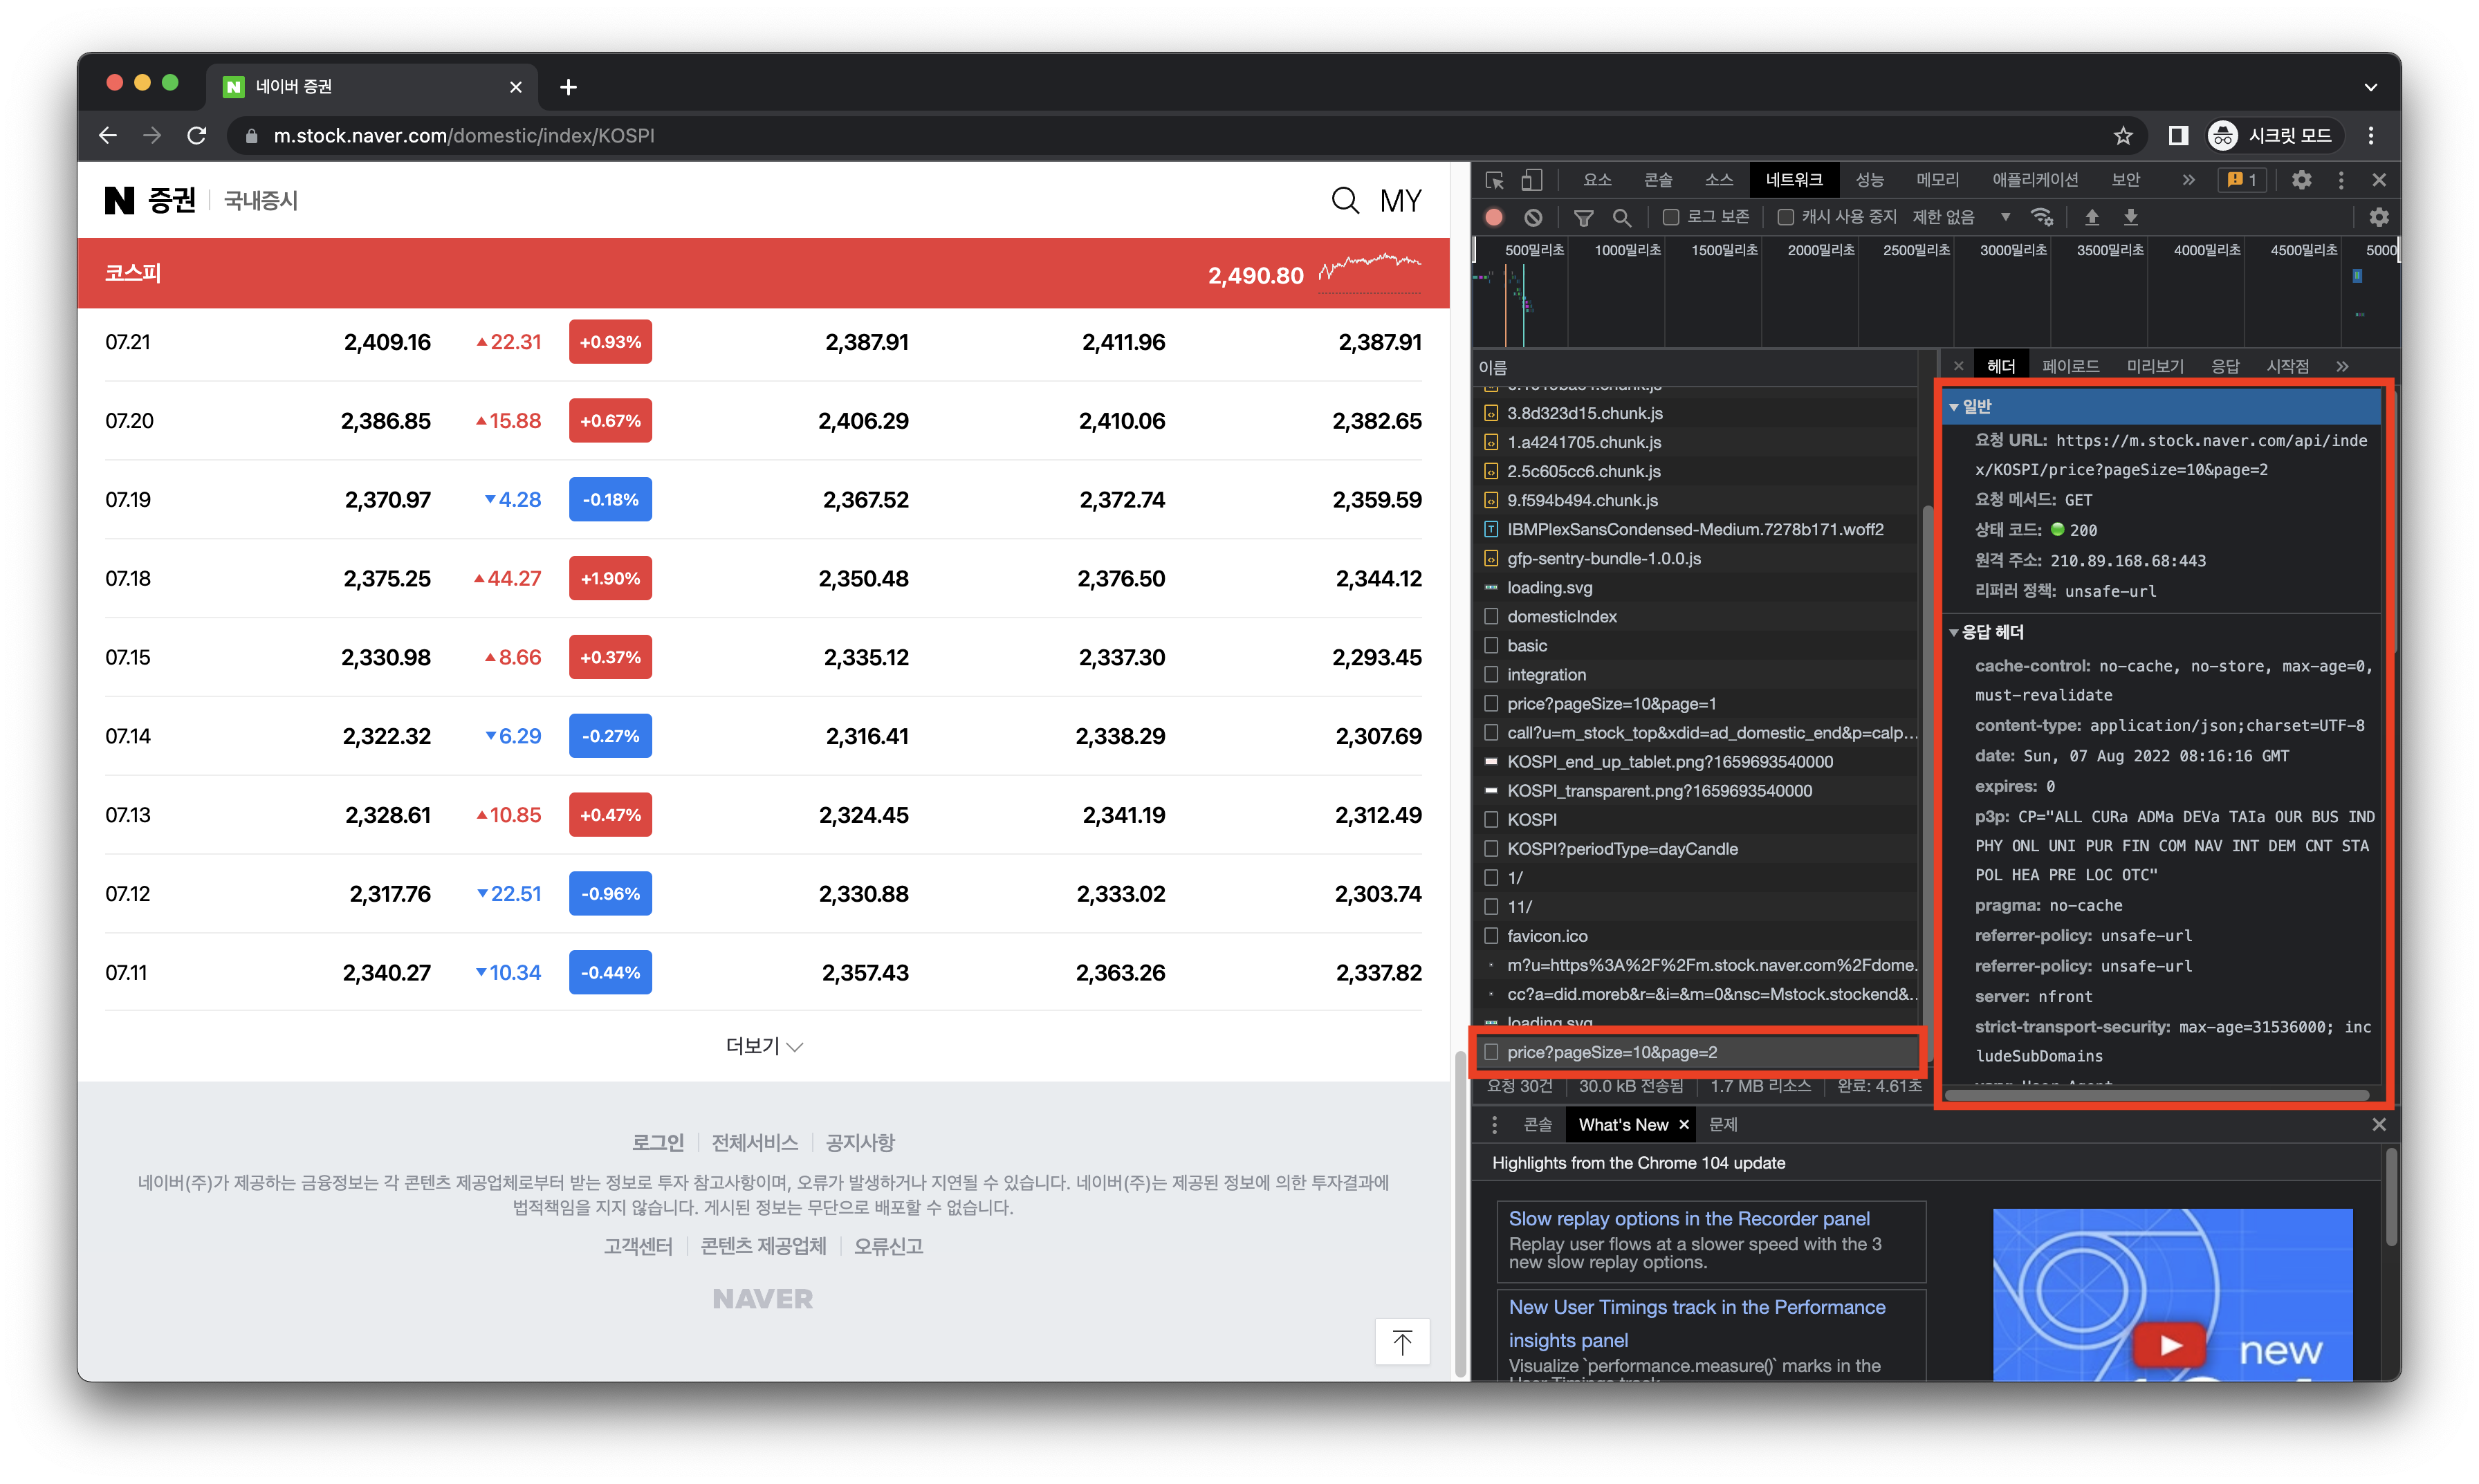Import HAR file upload arrow icon
Viewport: 2479px width, 1484px height.
pyautogui.click(x=2091, y=217)
